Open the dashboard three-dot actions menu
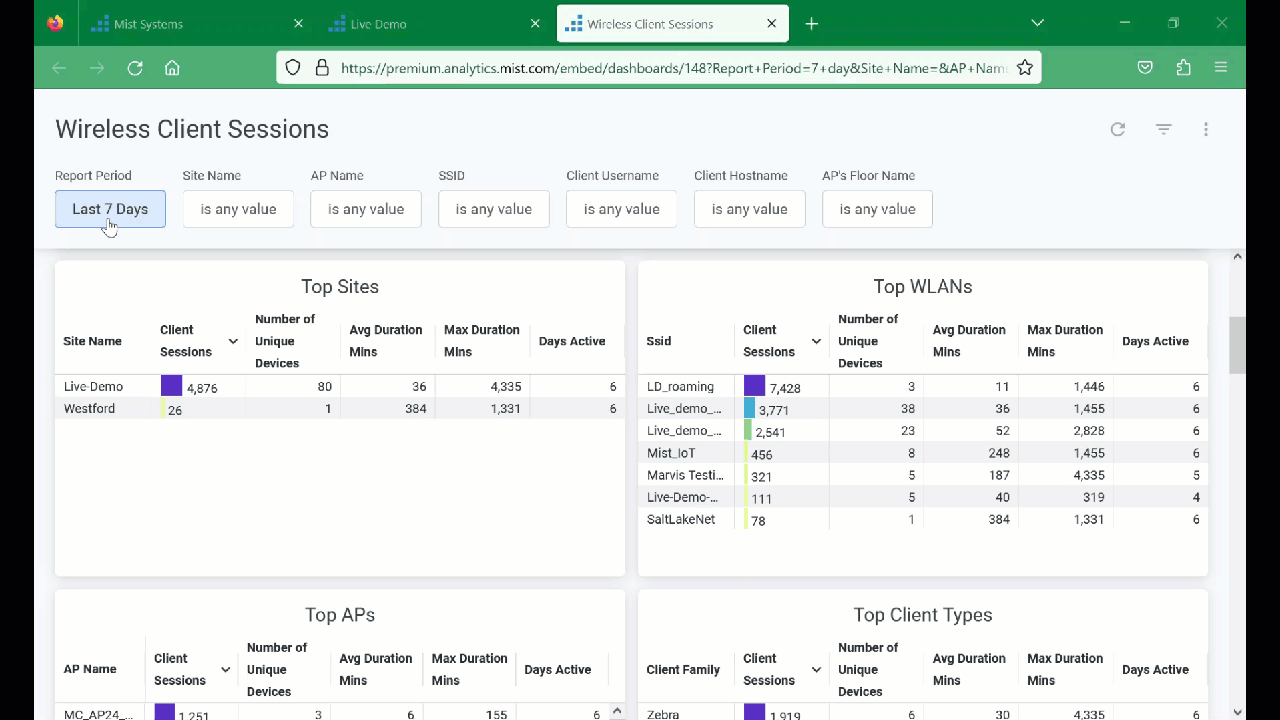The height and width of the screenshot is (720, 1280). [1206, 129]
